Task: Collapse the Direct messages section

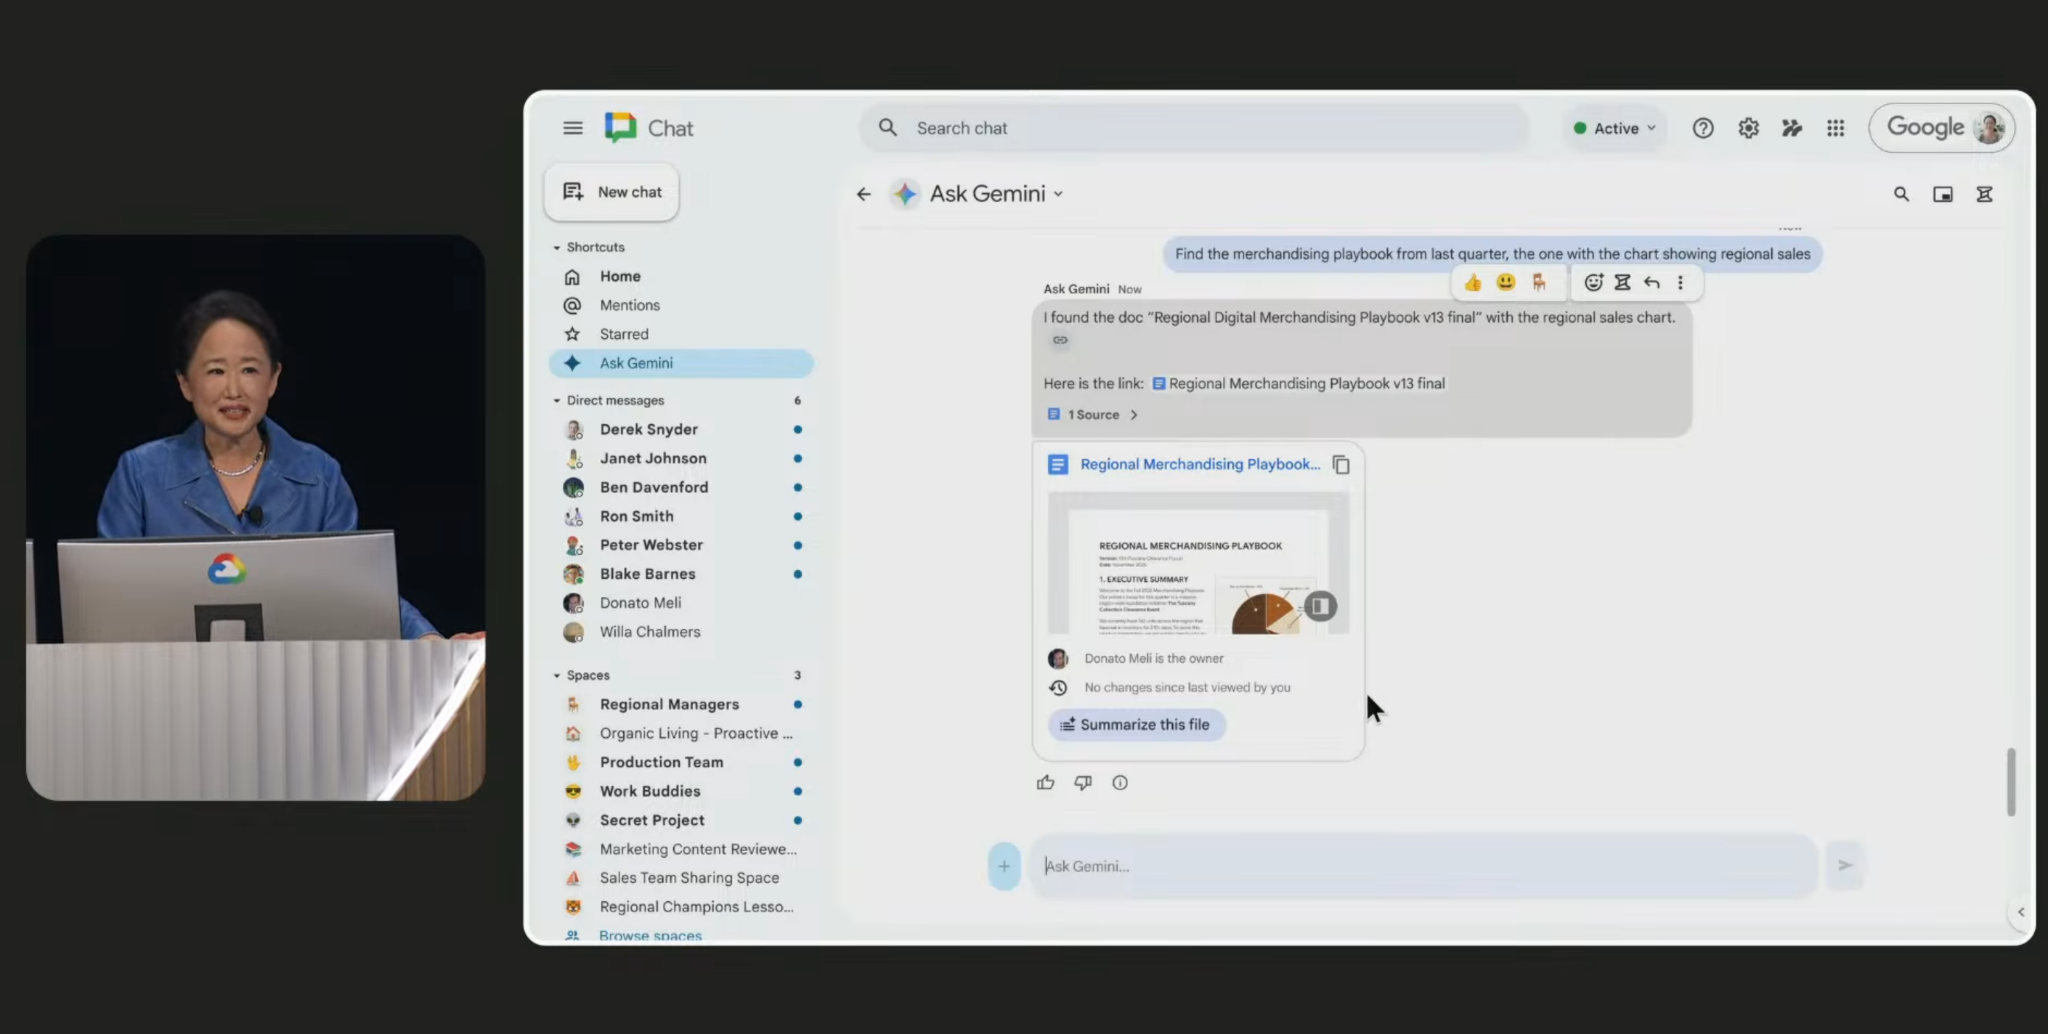Action: coord(557,401)
